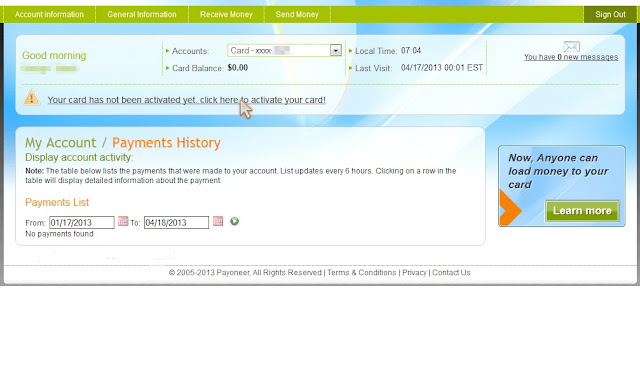
Task: Click the Last Visit date value
Action: pyautogui.click(x=442, y=68)
